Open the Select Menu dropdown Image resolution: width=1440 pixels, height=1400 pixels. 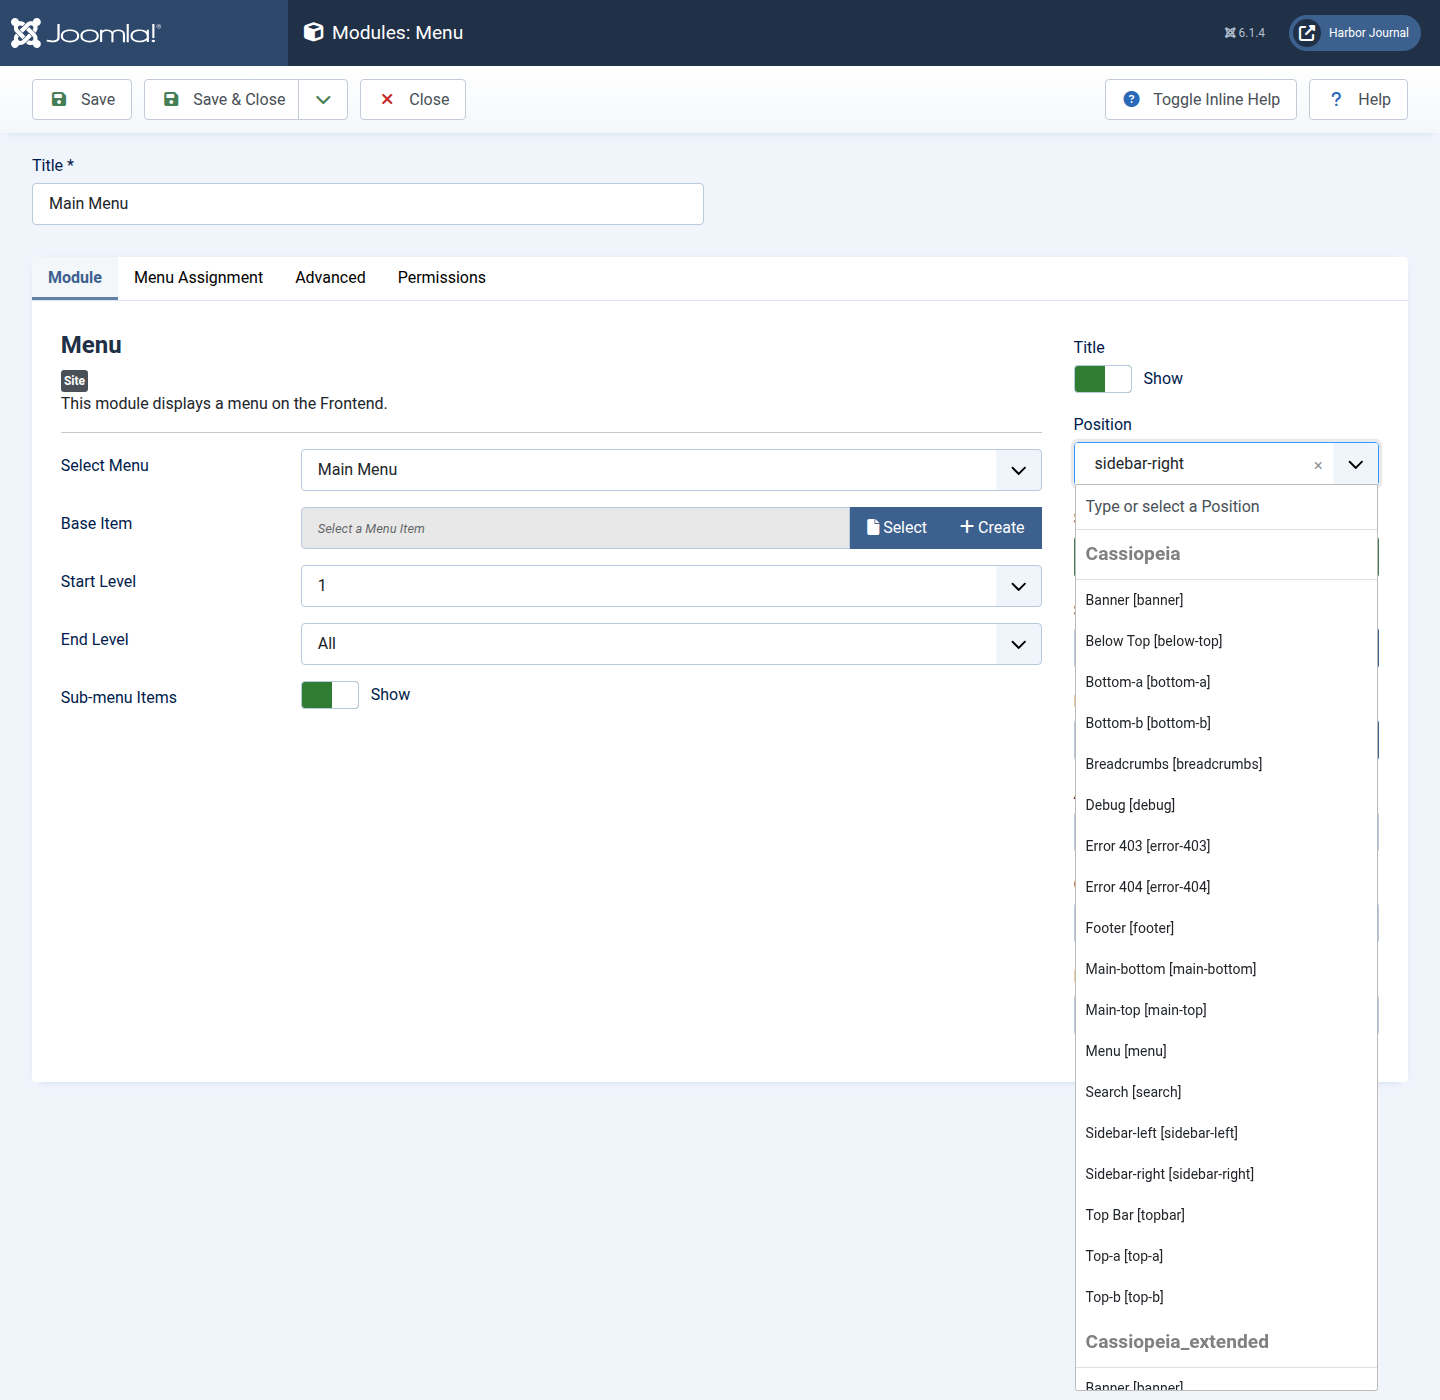tap(671, 470)
